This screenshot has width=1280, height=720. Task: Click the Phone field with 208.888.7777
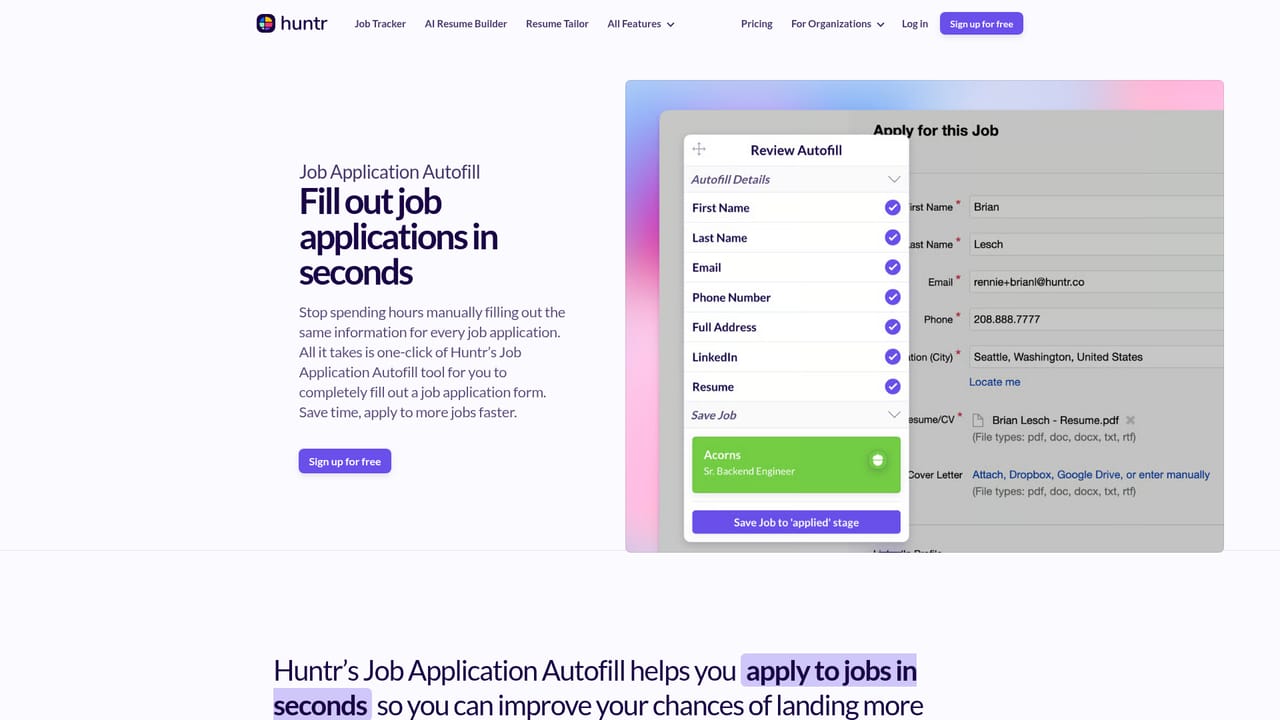pyautogui.click(x=1095, y=319)
